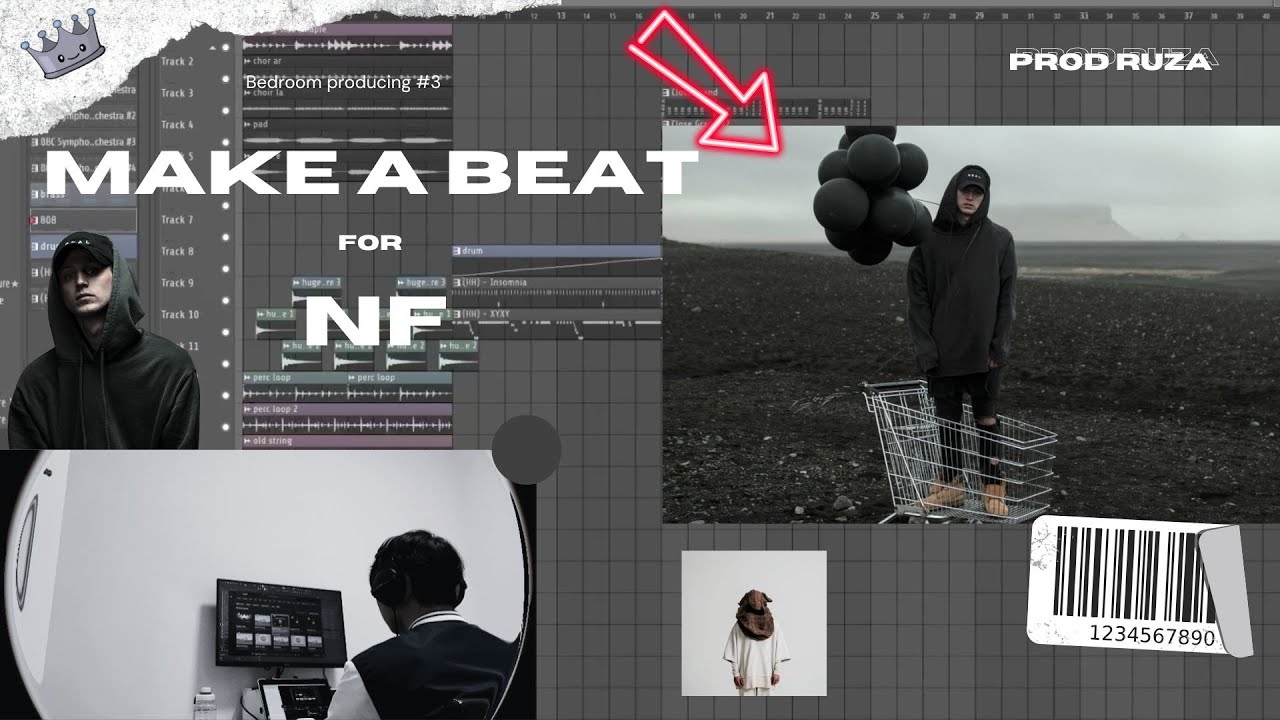Select the Track 7 header label
Image resolution: width=1280 pixels, height=720 pixels.
tap(178, 220)
